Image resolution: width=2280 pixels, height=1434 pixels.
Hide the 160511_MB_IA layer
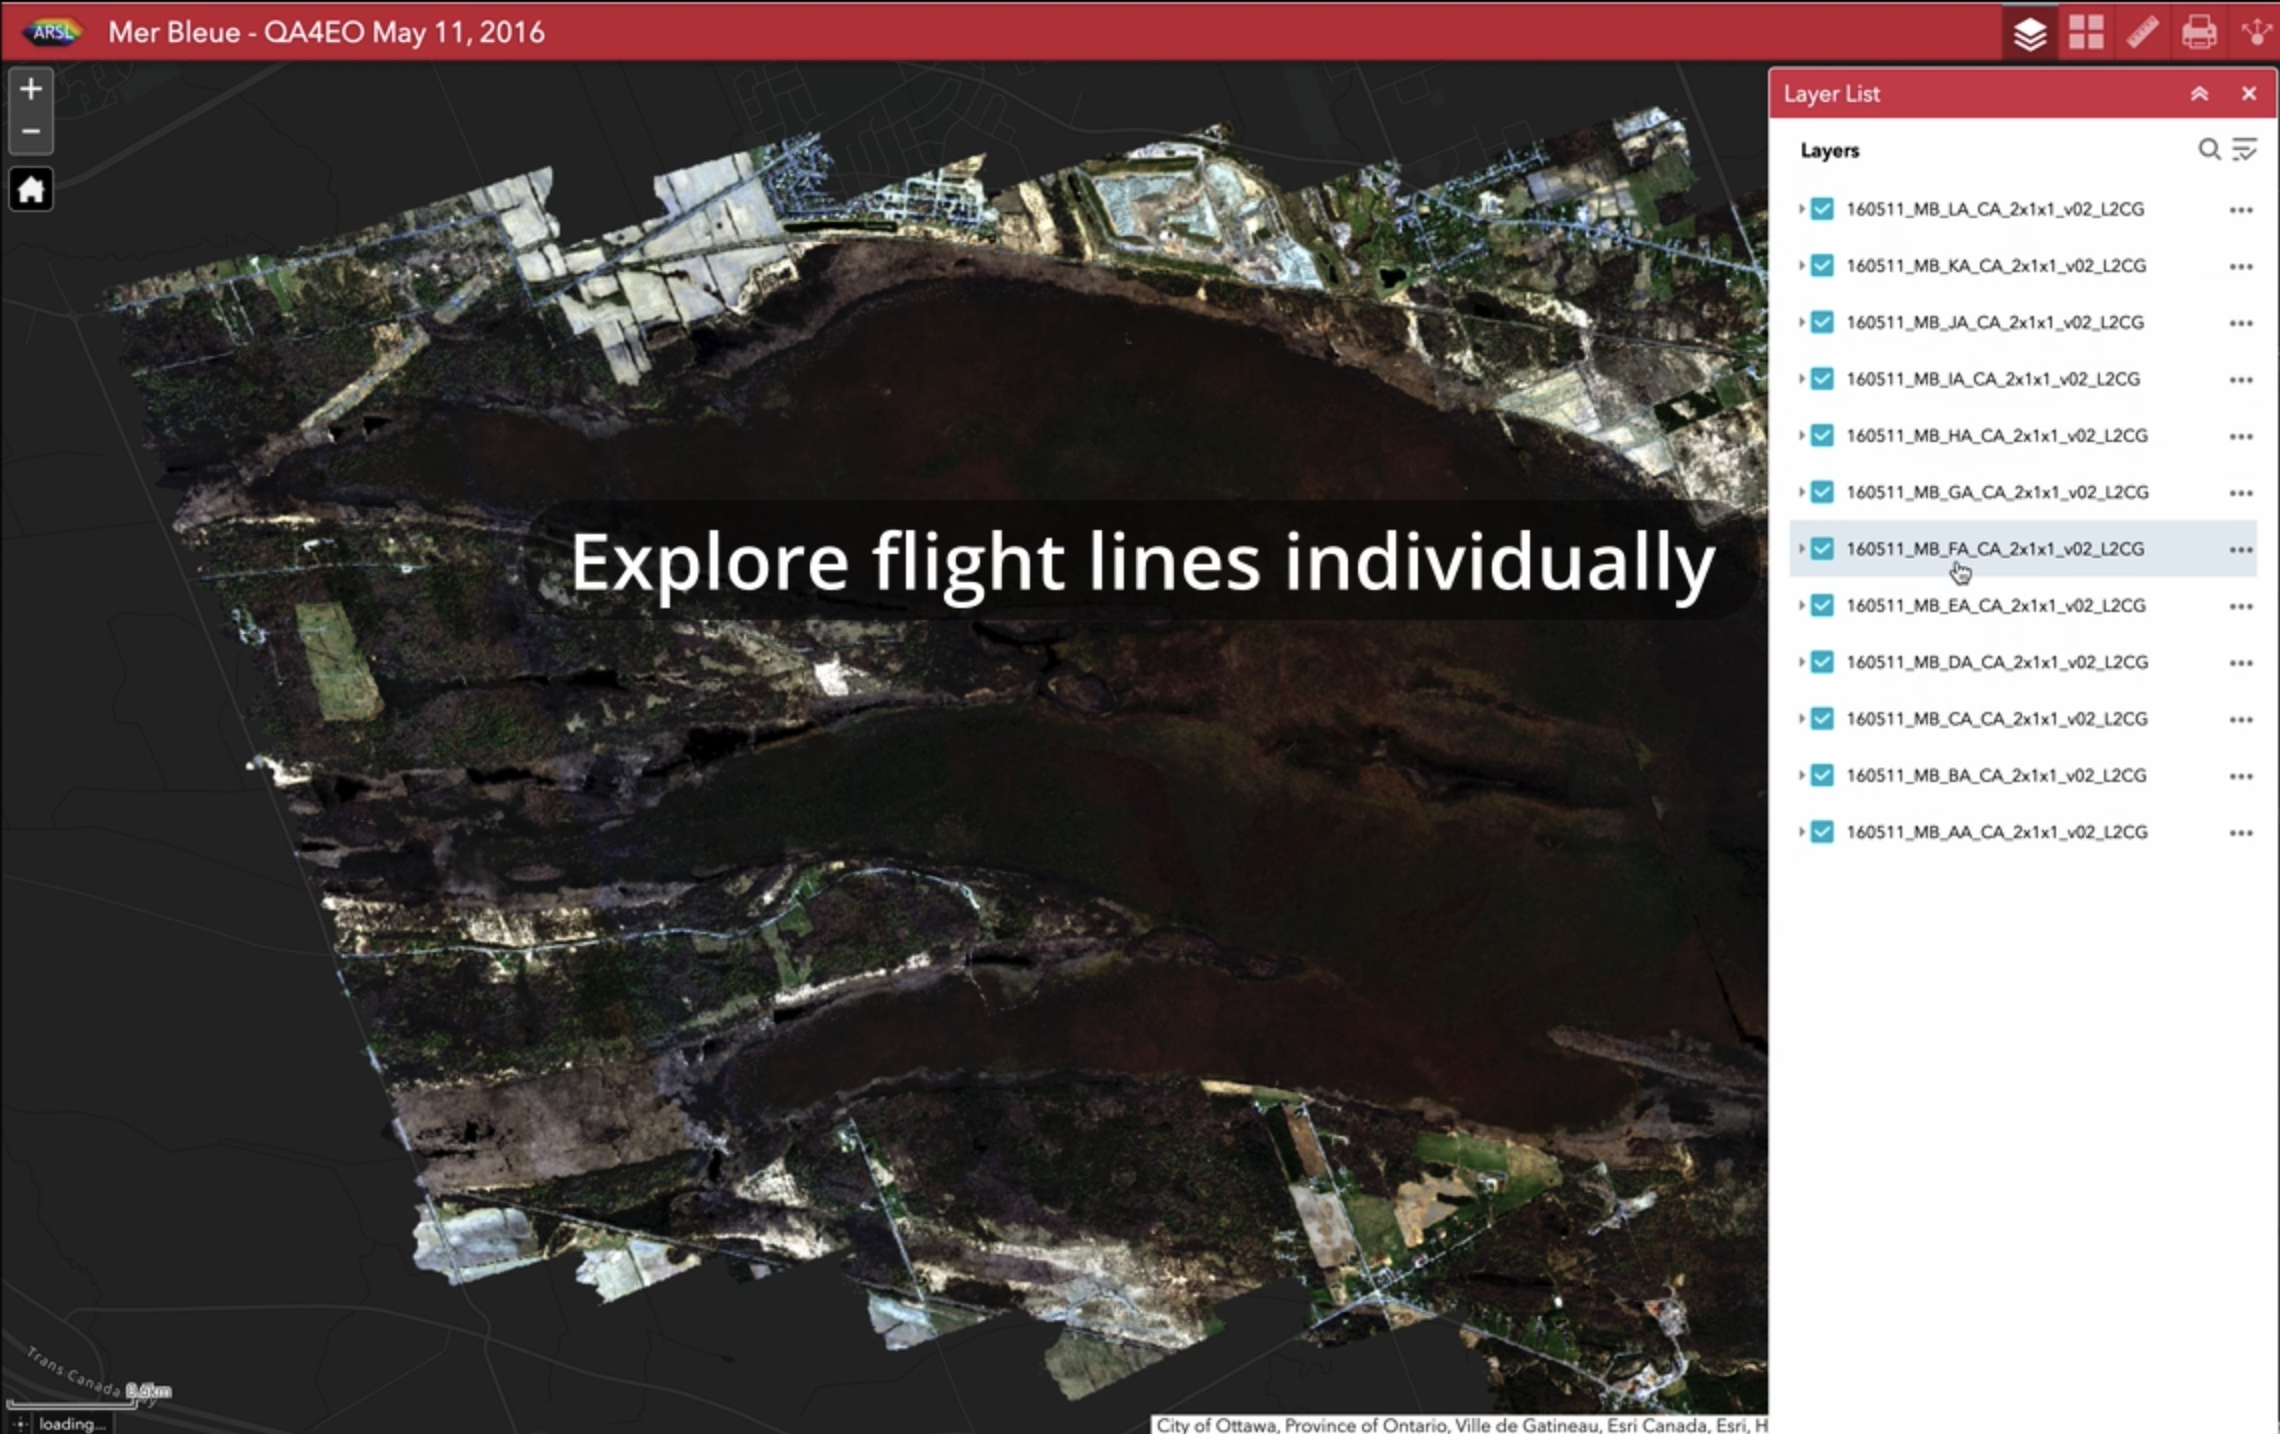tap(1822, 379)
